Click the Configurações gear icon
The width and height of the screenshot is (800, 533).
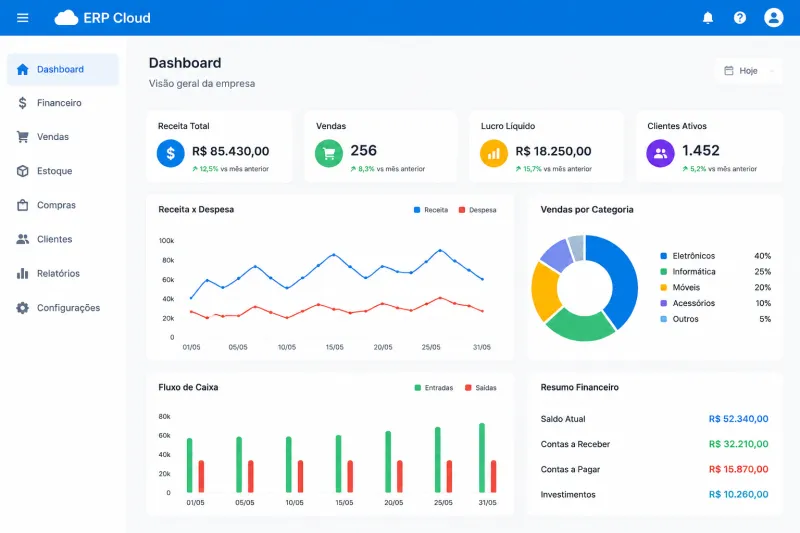(22, 308)
